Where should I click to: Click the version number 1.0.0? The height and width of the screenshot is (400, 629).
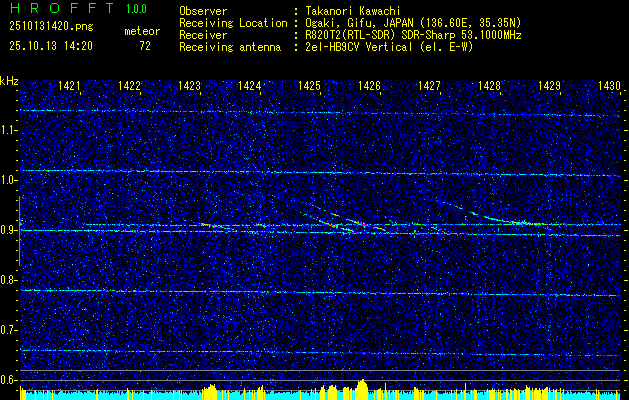point(136,9)
